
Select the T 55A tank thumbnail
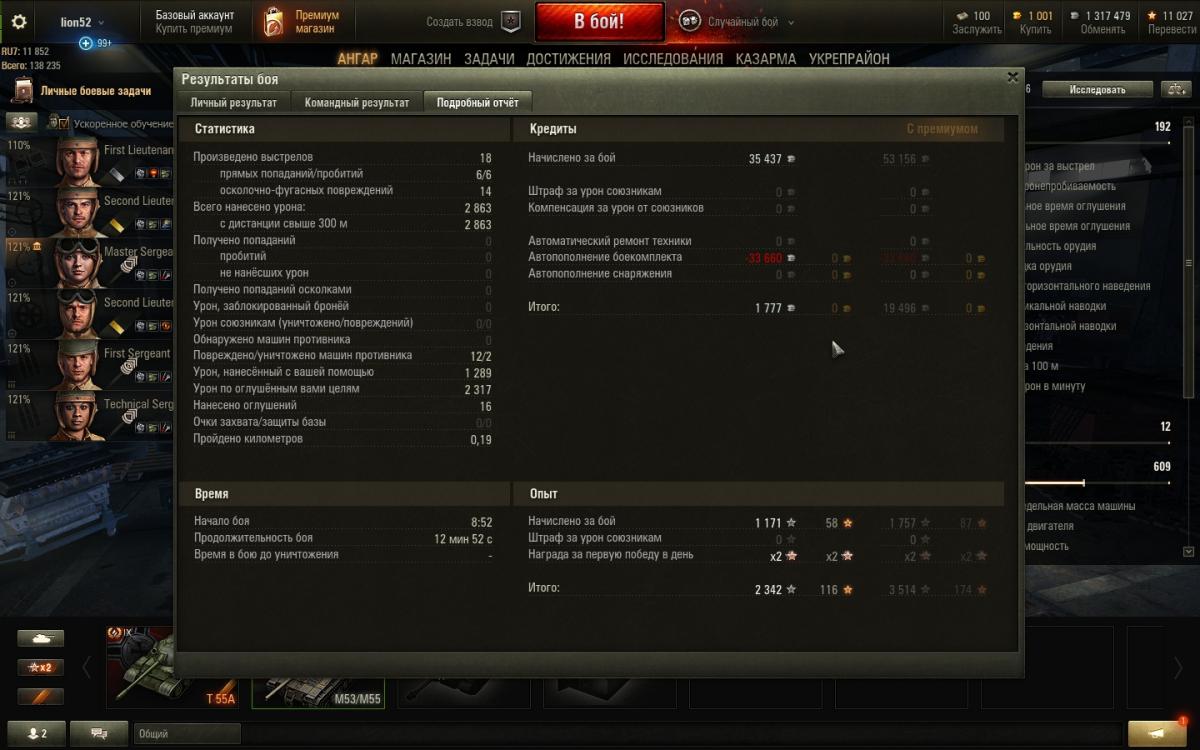(174, 667)
